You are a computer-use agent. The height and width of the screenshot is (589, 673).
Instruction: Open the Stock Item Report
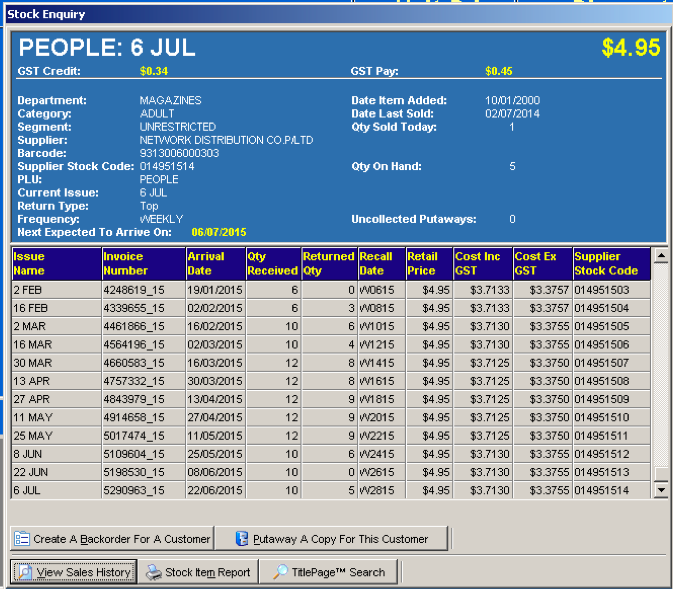pyautogui.click(x=198, y=572)
